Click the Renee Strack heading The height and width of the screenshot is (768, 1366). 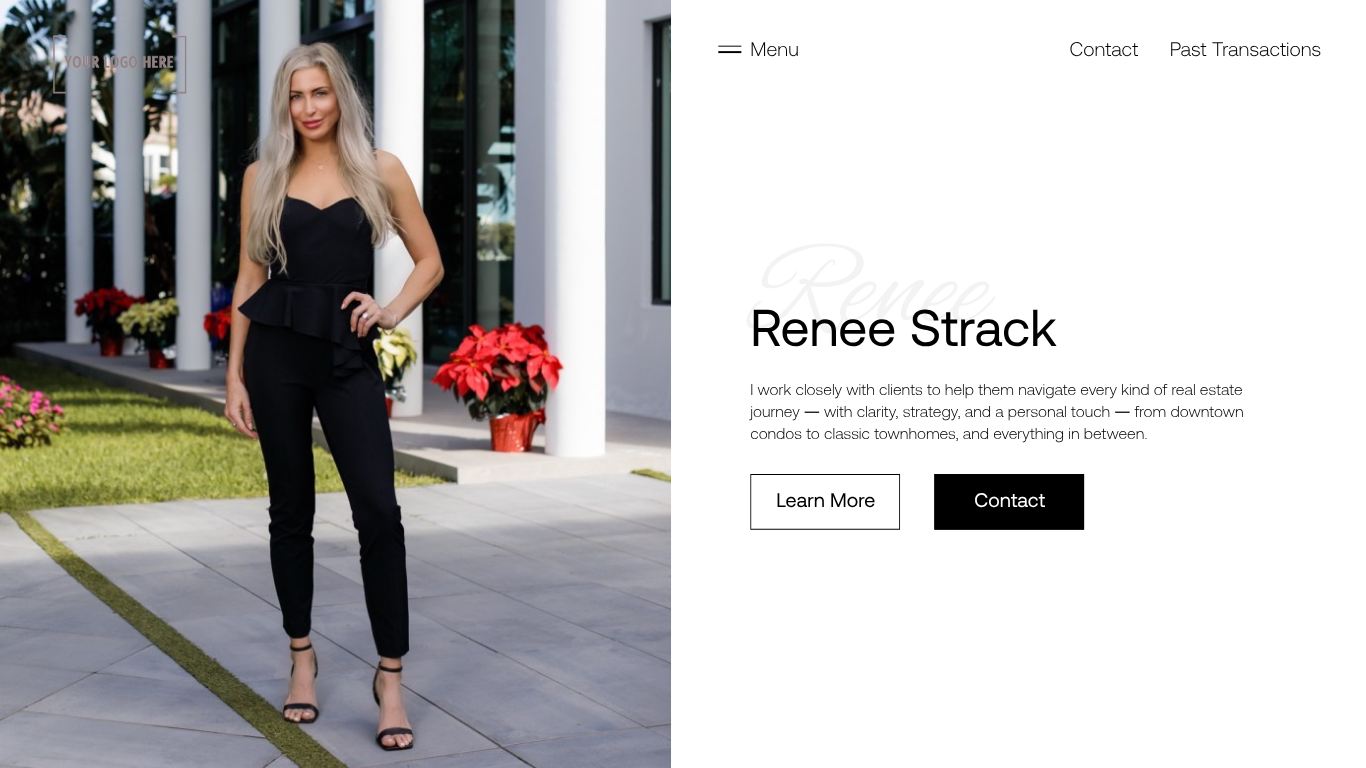click(903, 328)
